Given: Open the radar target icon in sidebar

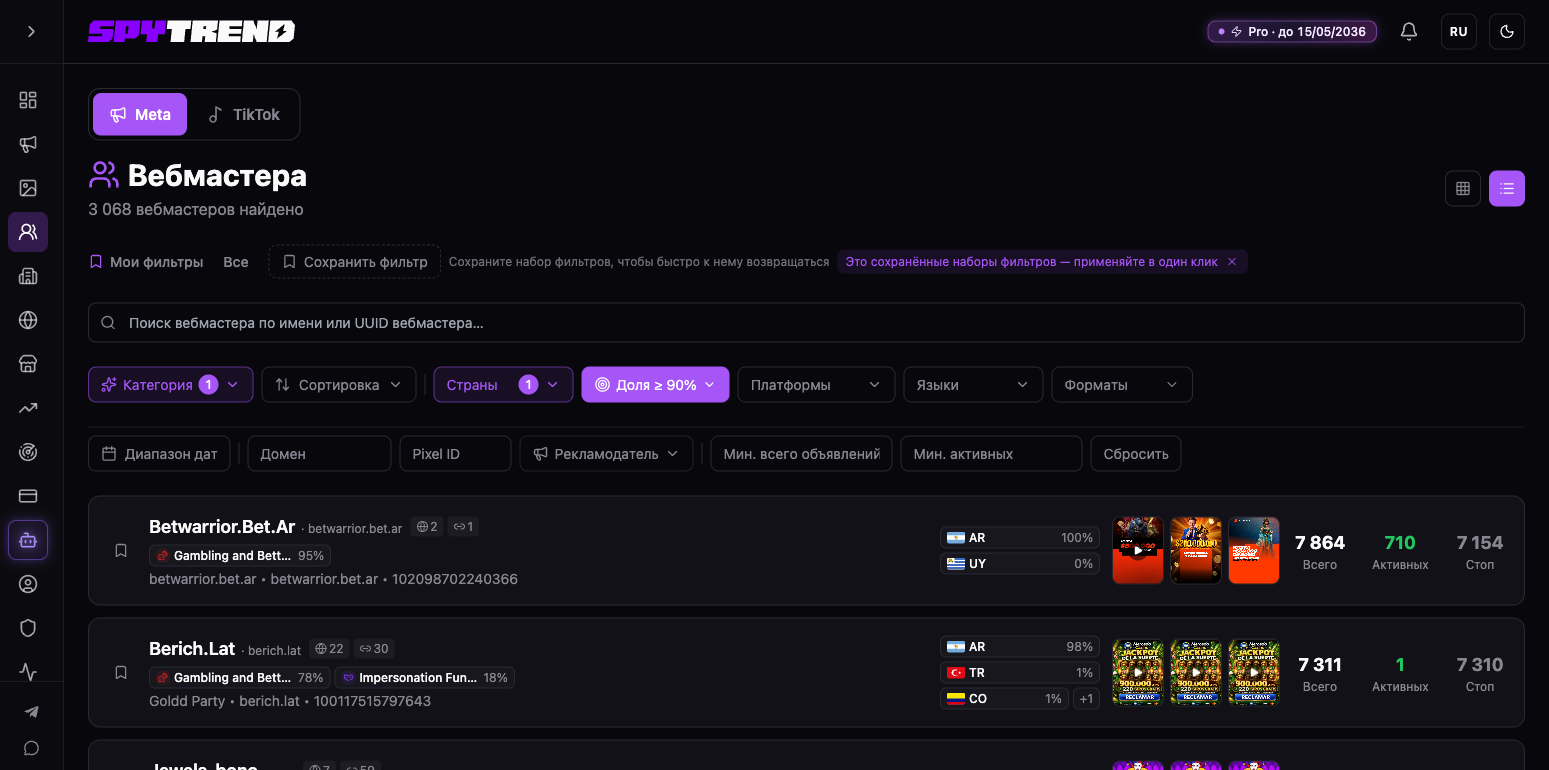Looking at the screenshot, I should [x=28, y=452].
